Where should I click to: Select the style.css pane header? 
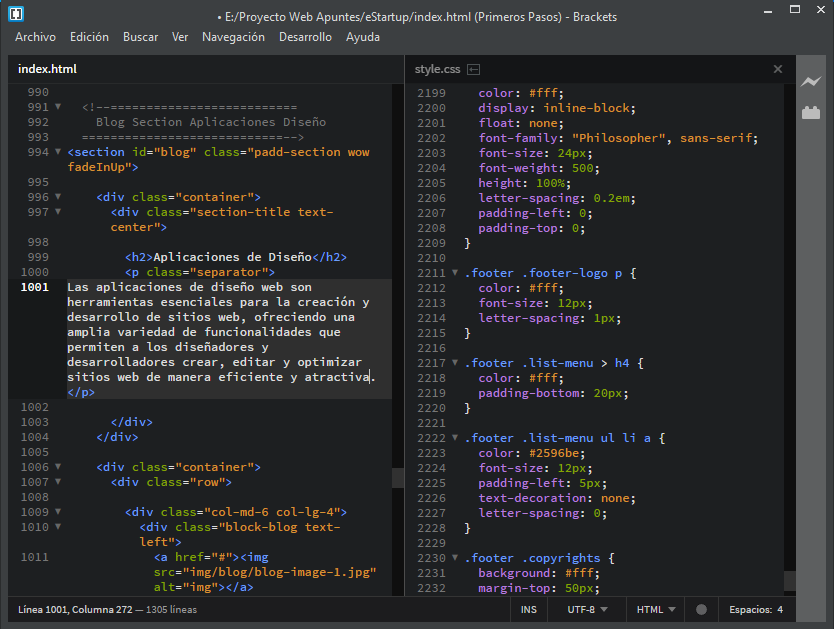[x=437, y=69]
